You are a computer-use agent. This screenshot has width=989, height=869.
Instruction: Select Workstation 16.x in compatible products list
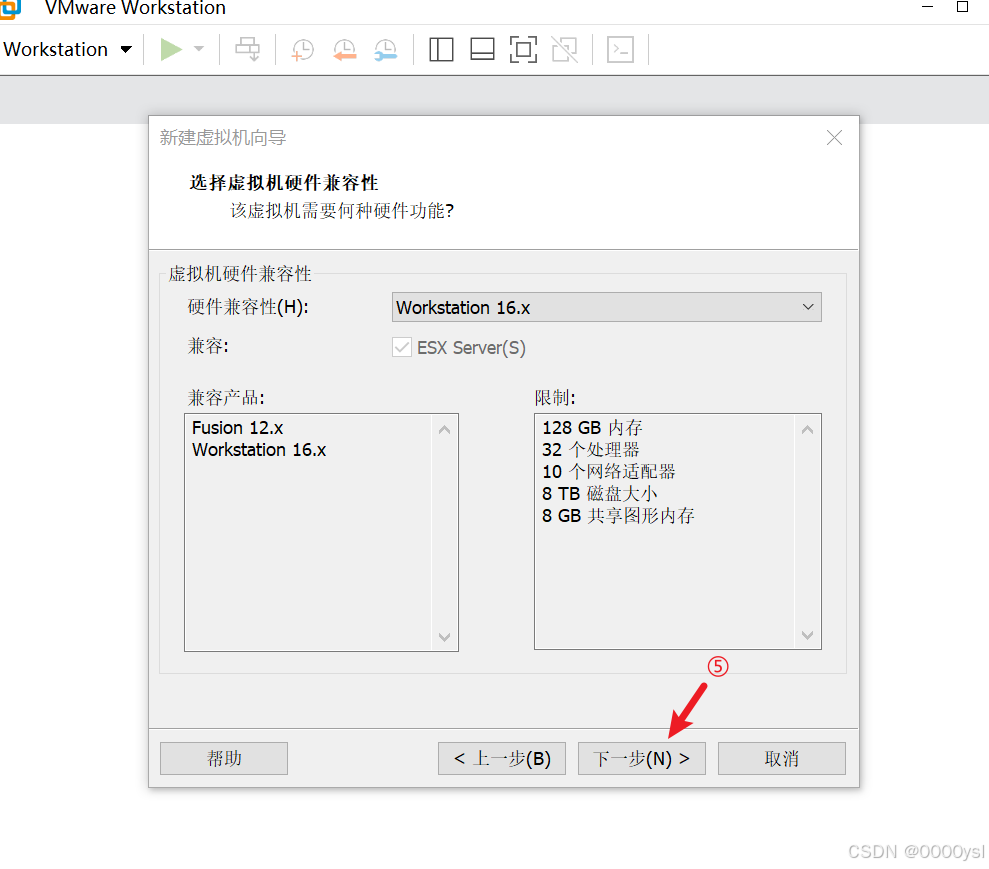pyautogui.click(x=259, y=450)
